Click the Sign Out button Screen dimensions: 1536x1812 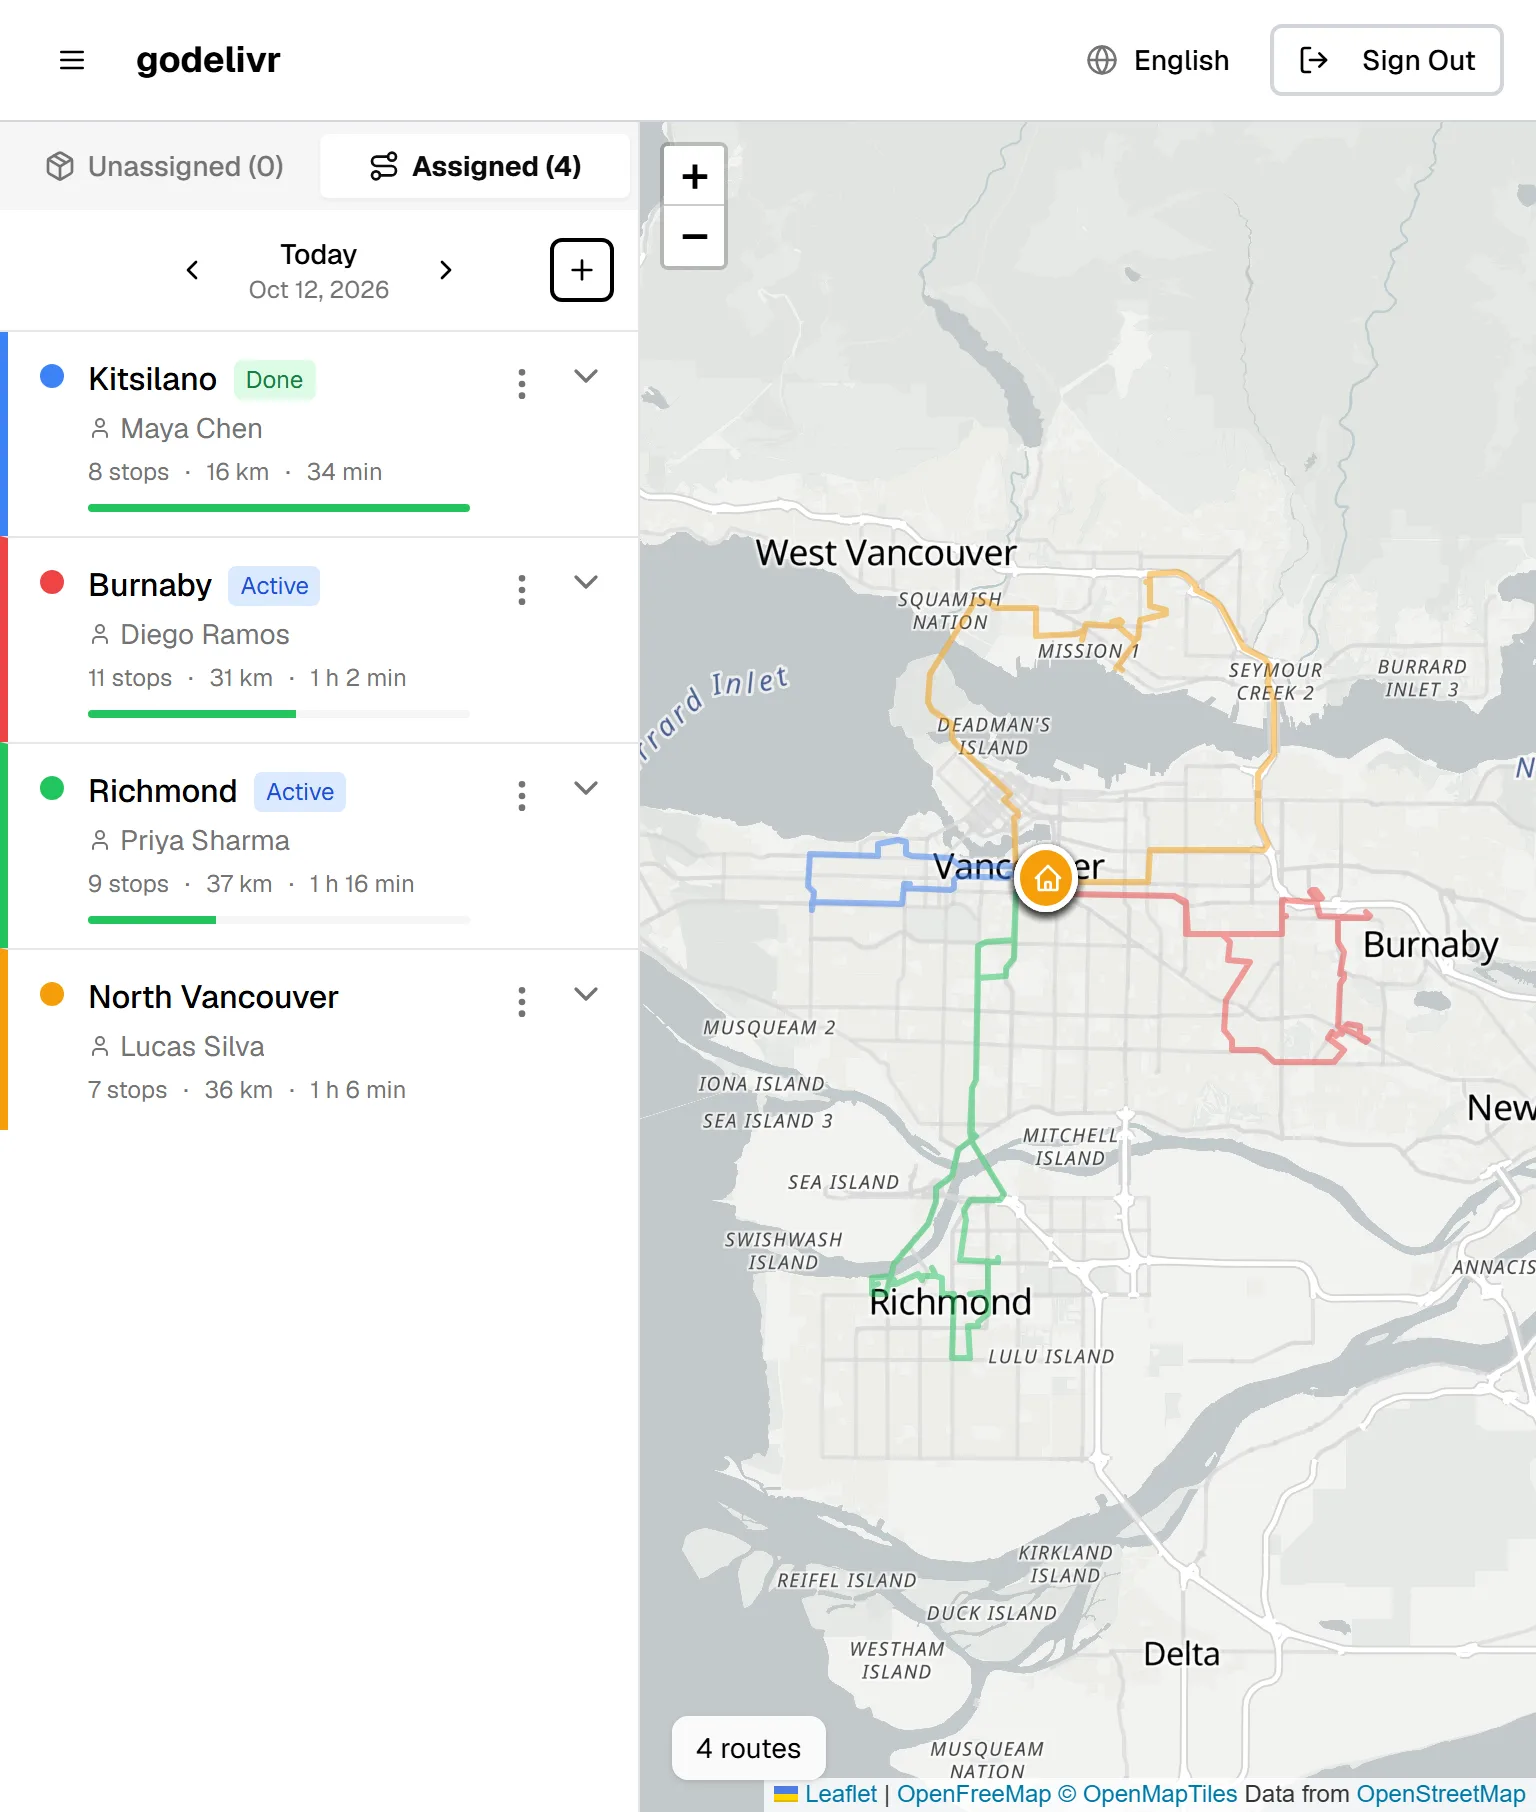[1386, 60]
